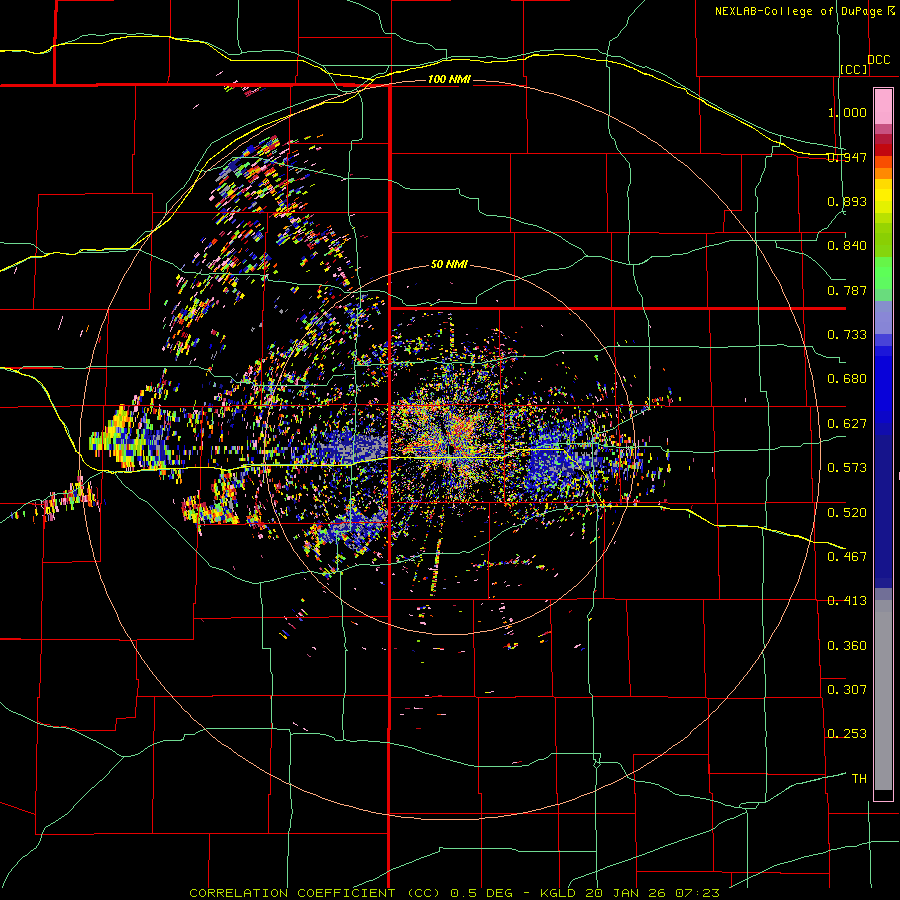Click the 50 NMI range ring label
The width and height of the screenshot is (900, 900).
point(449,265)
